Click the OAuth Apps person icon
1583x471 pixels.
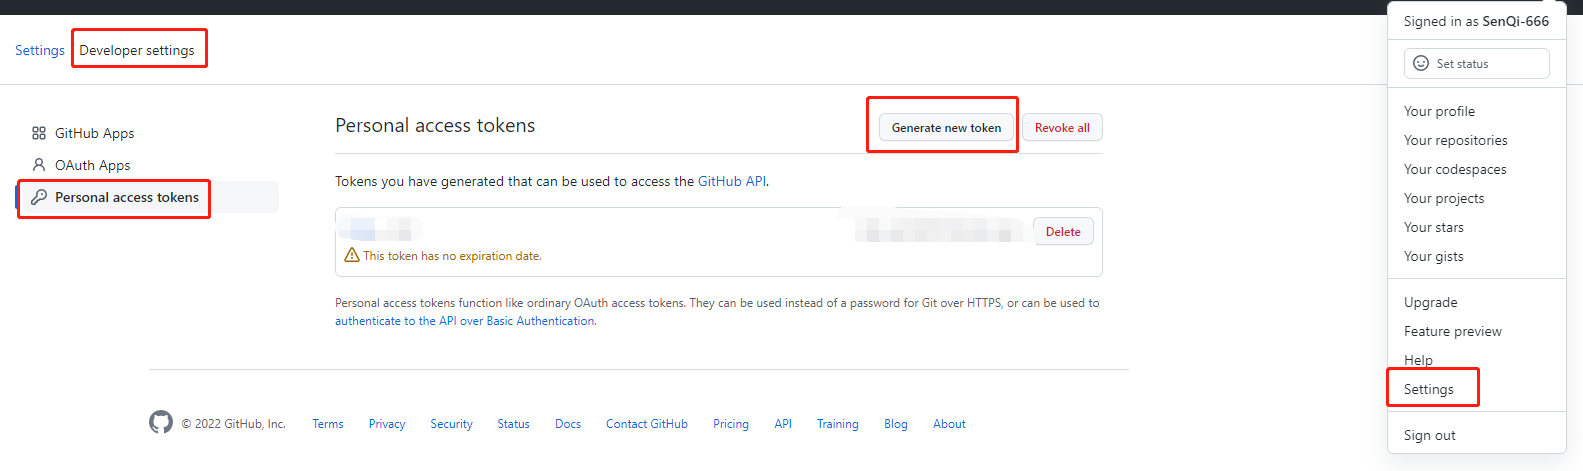click(39, 165)
